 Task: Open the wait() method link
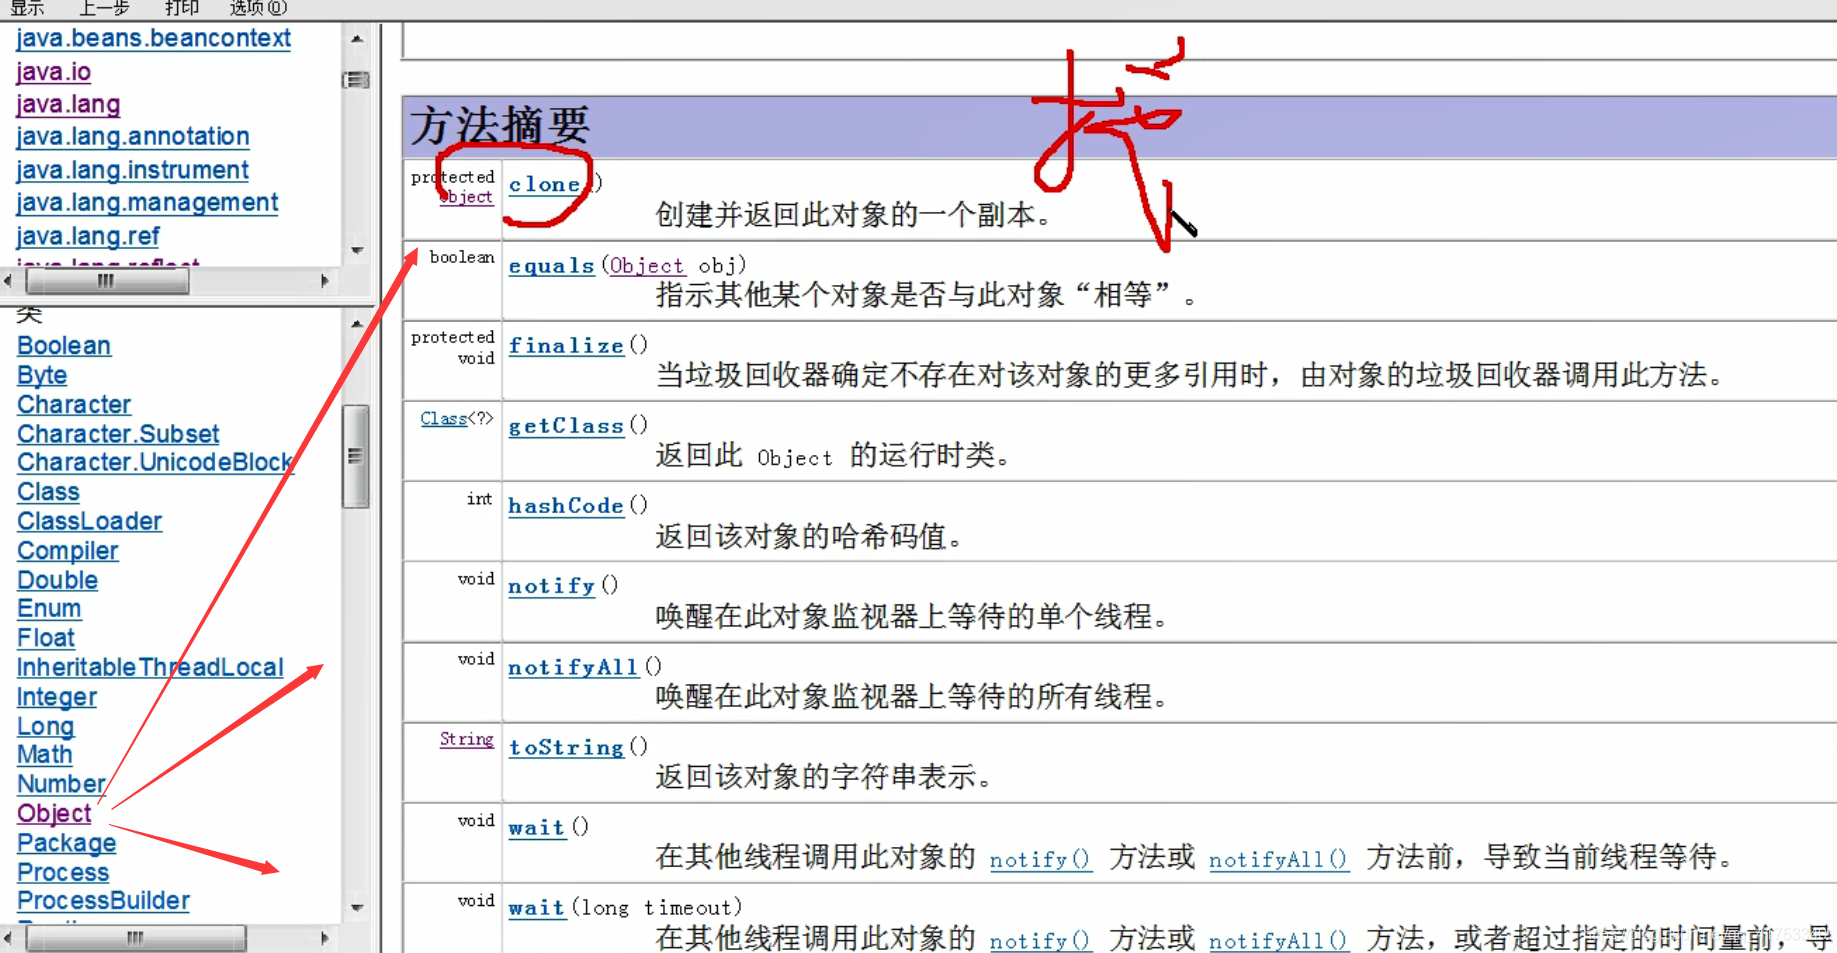(x=537, y=828)
